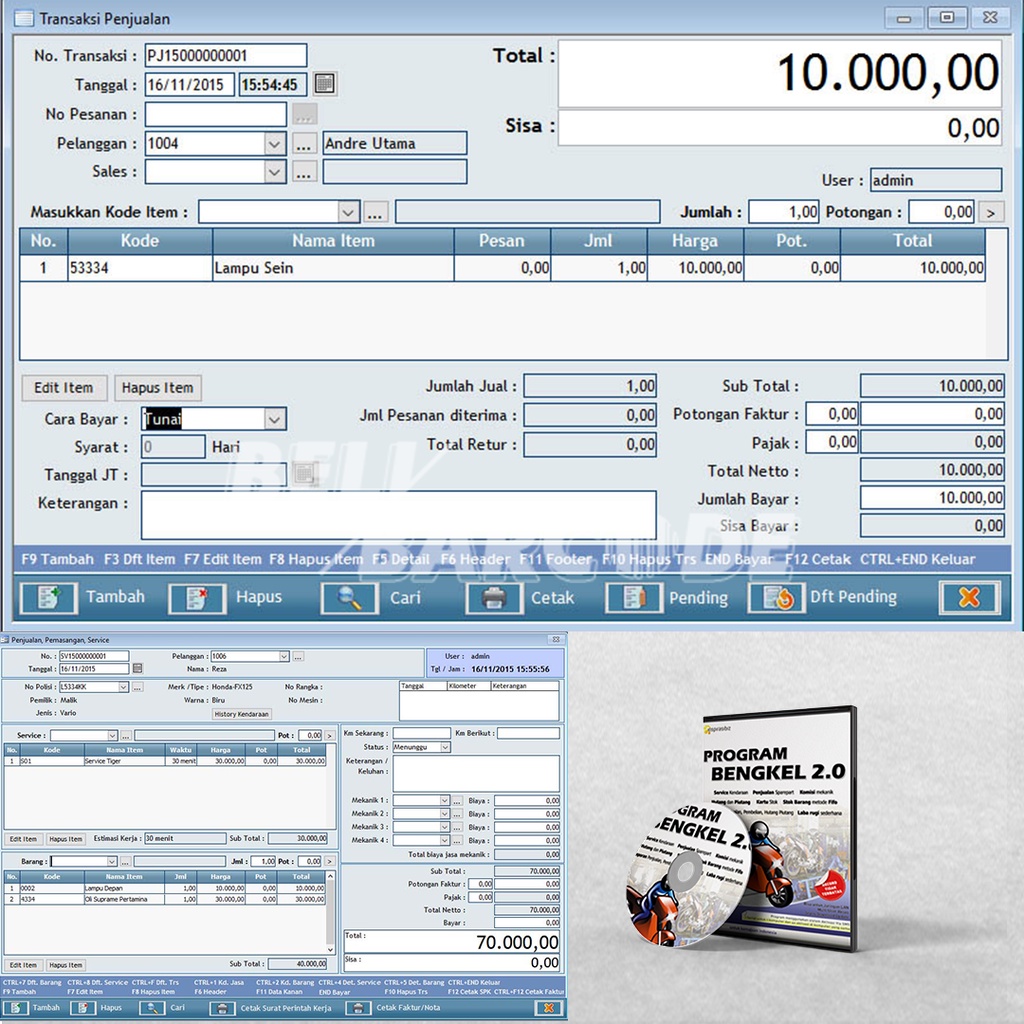This screenshot has width=1024, height=1024.
Task: Select the Lampu Sein row in table
Action: point(330,268)
